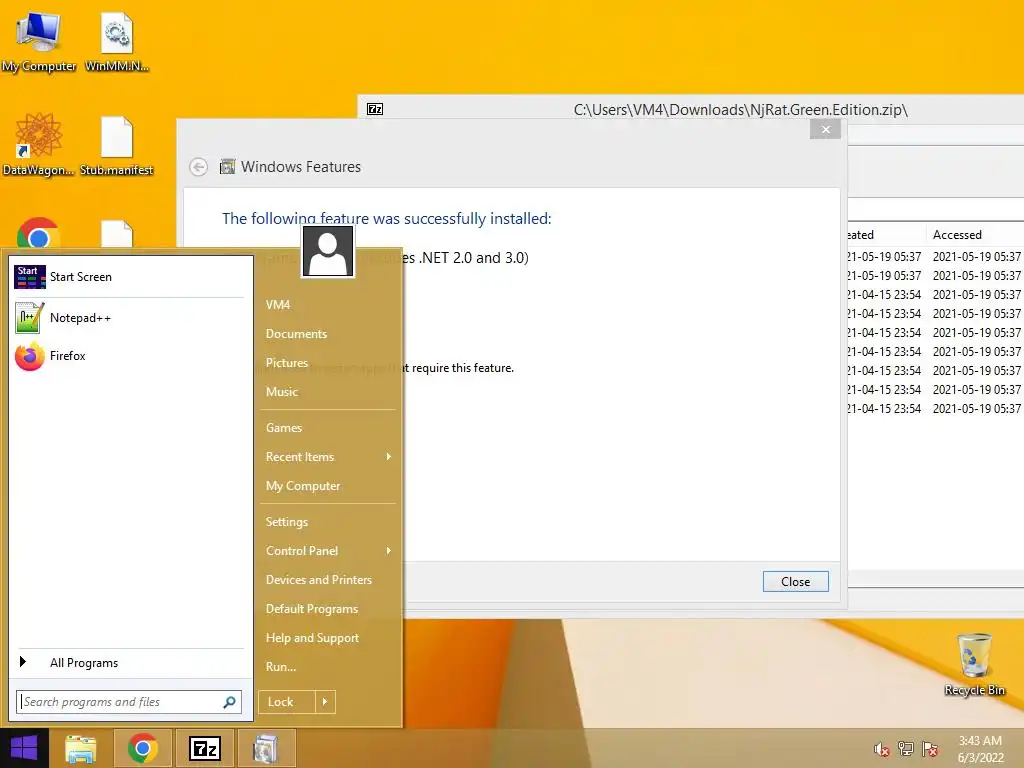Click the Lock button
Viewport: 1024px width, 768px height.
click(x=287, y=702)
